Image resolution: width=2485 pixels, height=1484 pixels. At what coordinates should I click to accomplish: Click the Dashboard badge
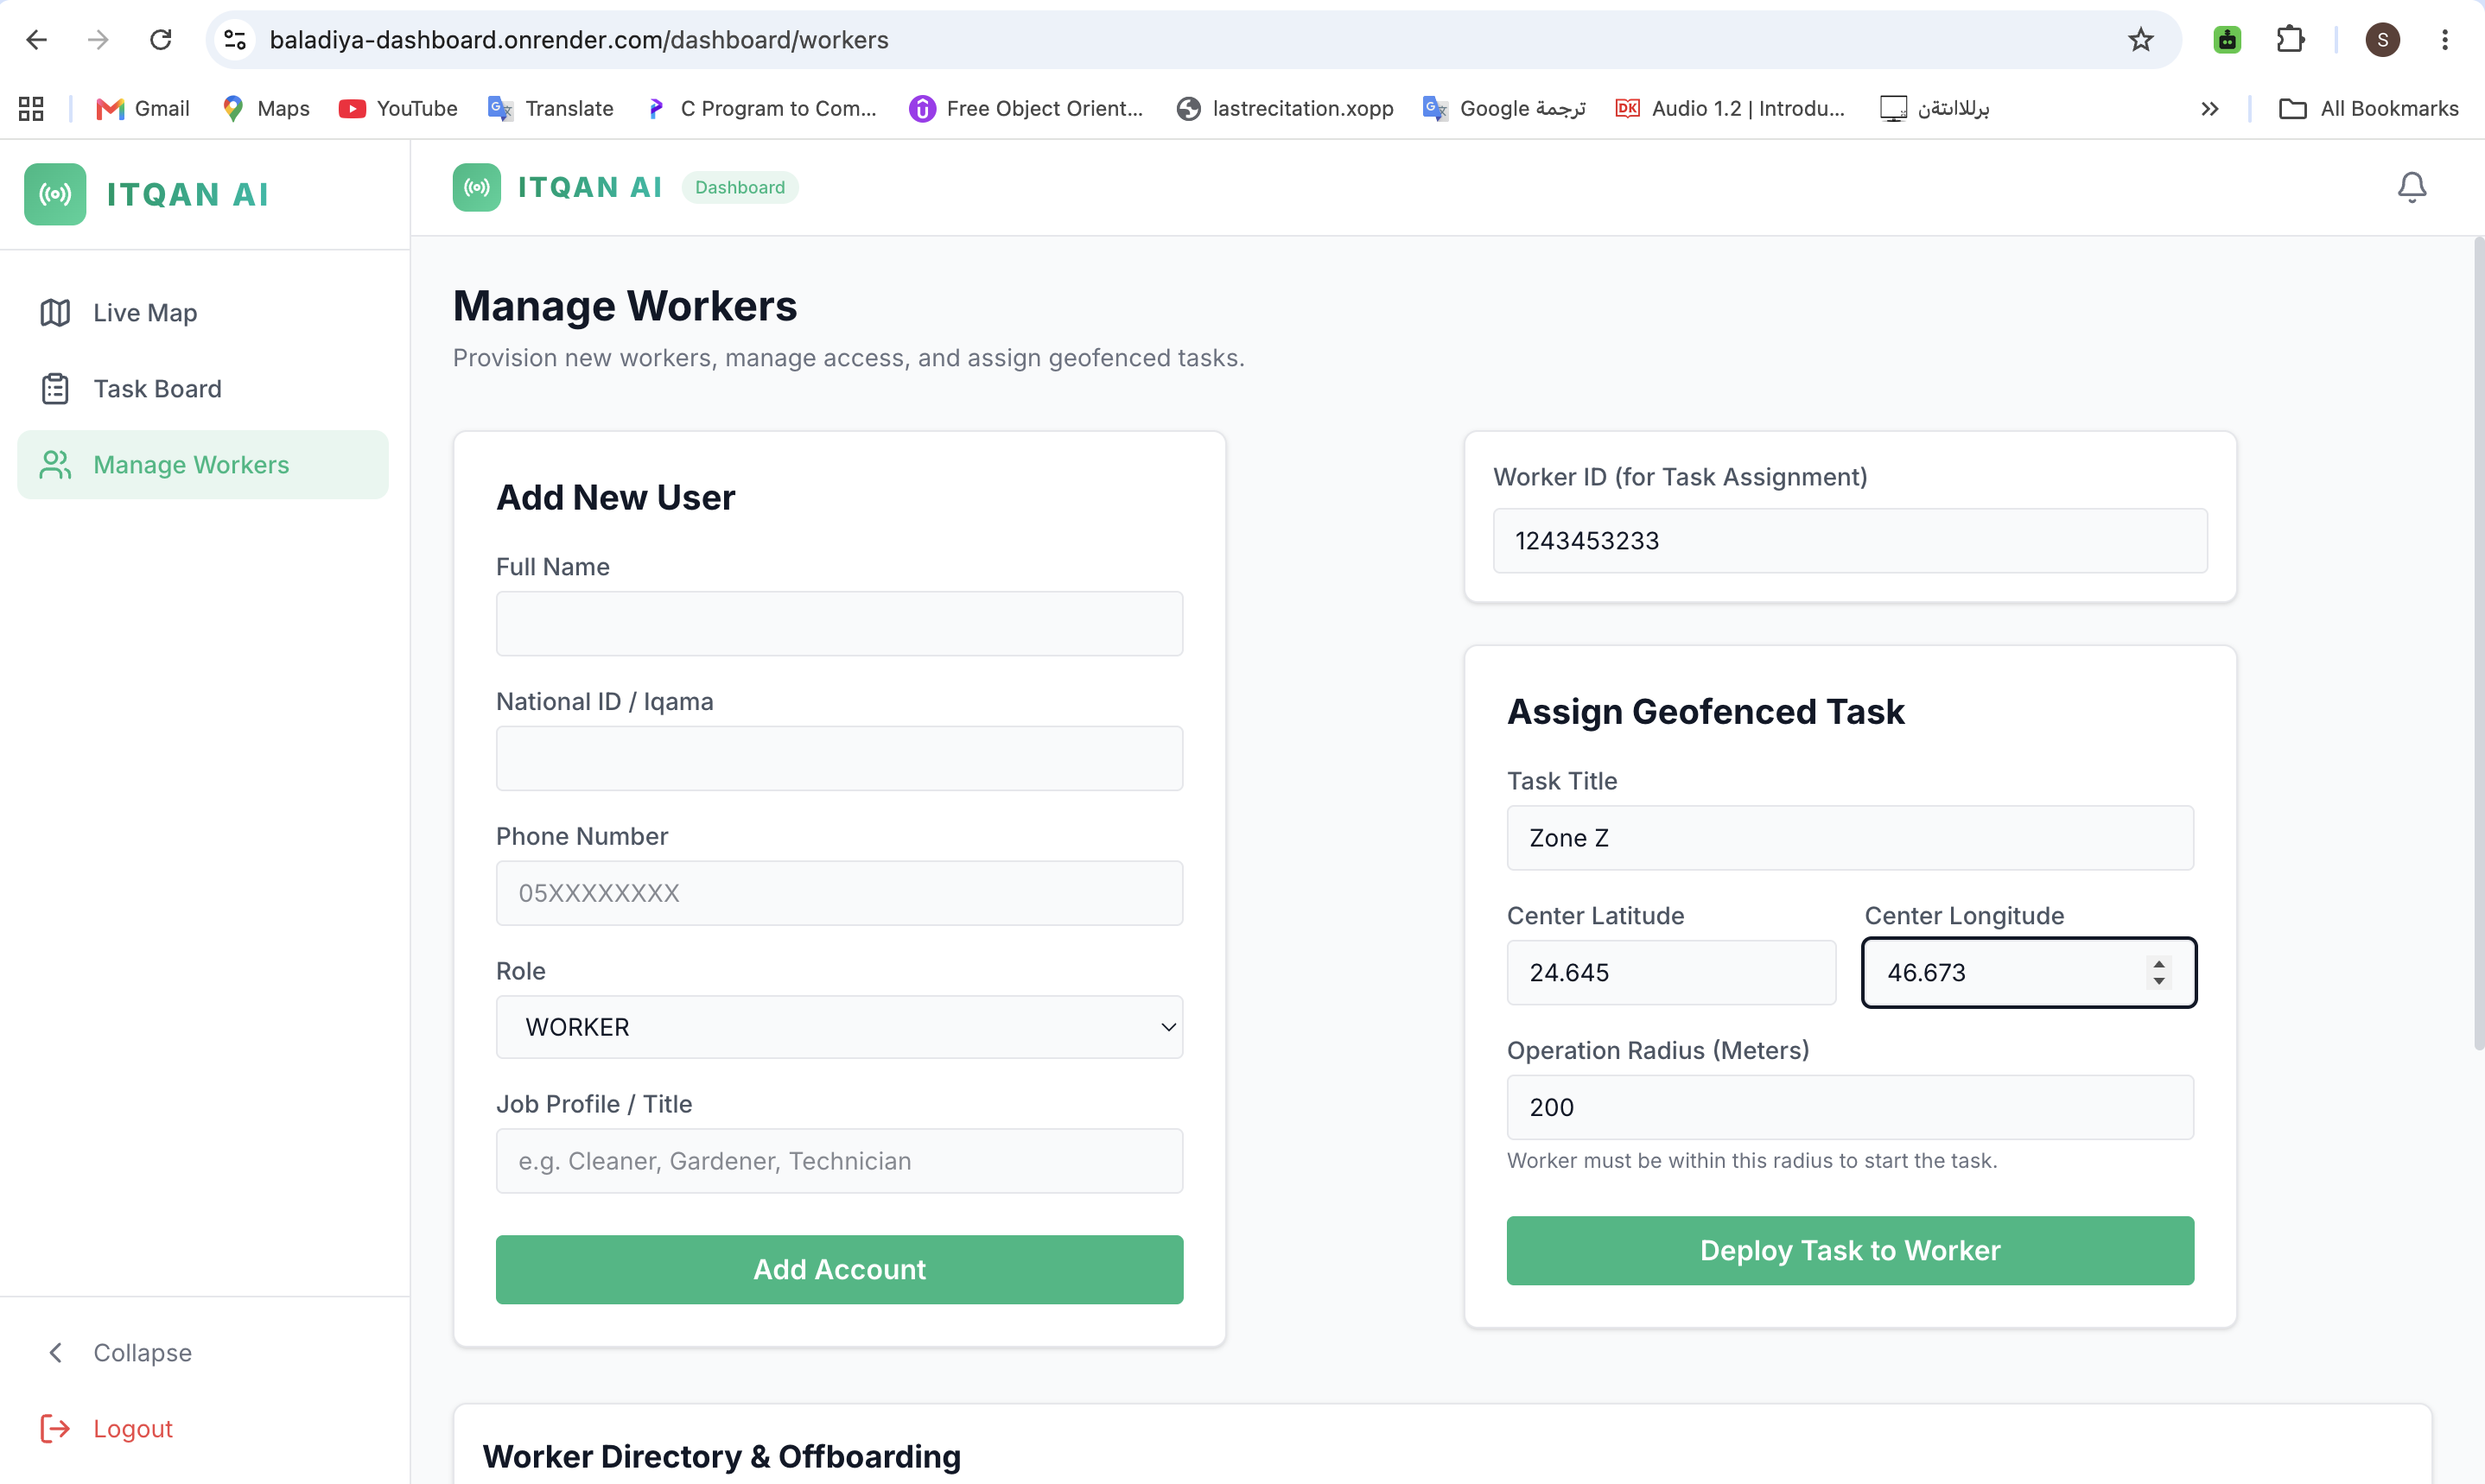(740, 187)
